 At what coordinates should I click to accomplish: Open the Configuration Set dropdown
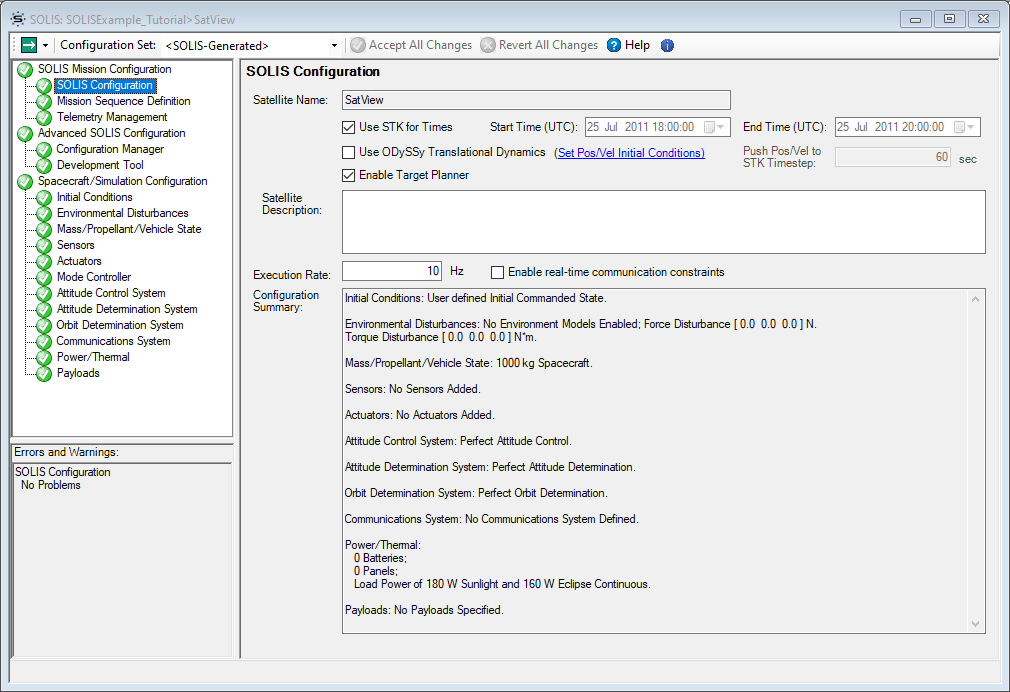[335, 44]
